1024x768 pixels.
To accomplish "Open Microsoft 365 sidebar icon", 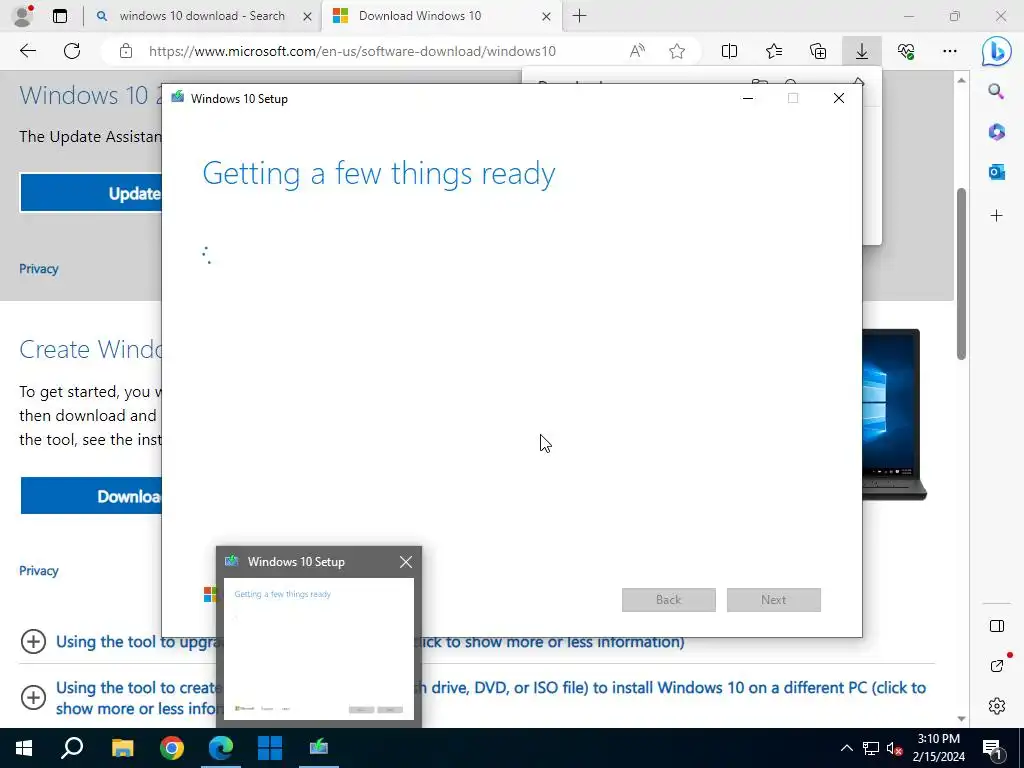I will [x=996, y=132].
